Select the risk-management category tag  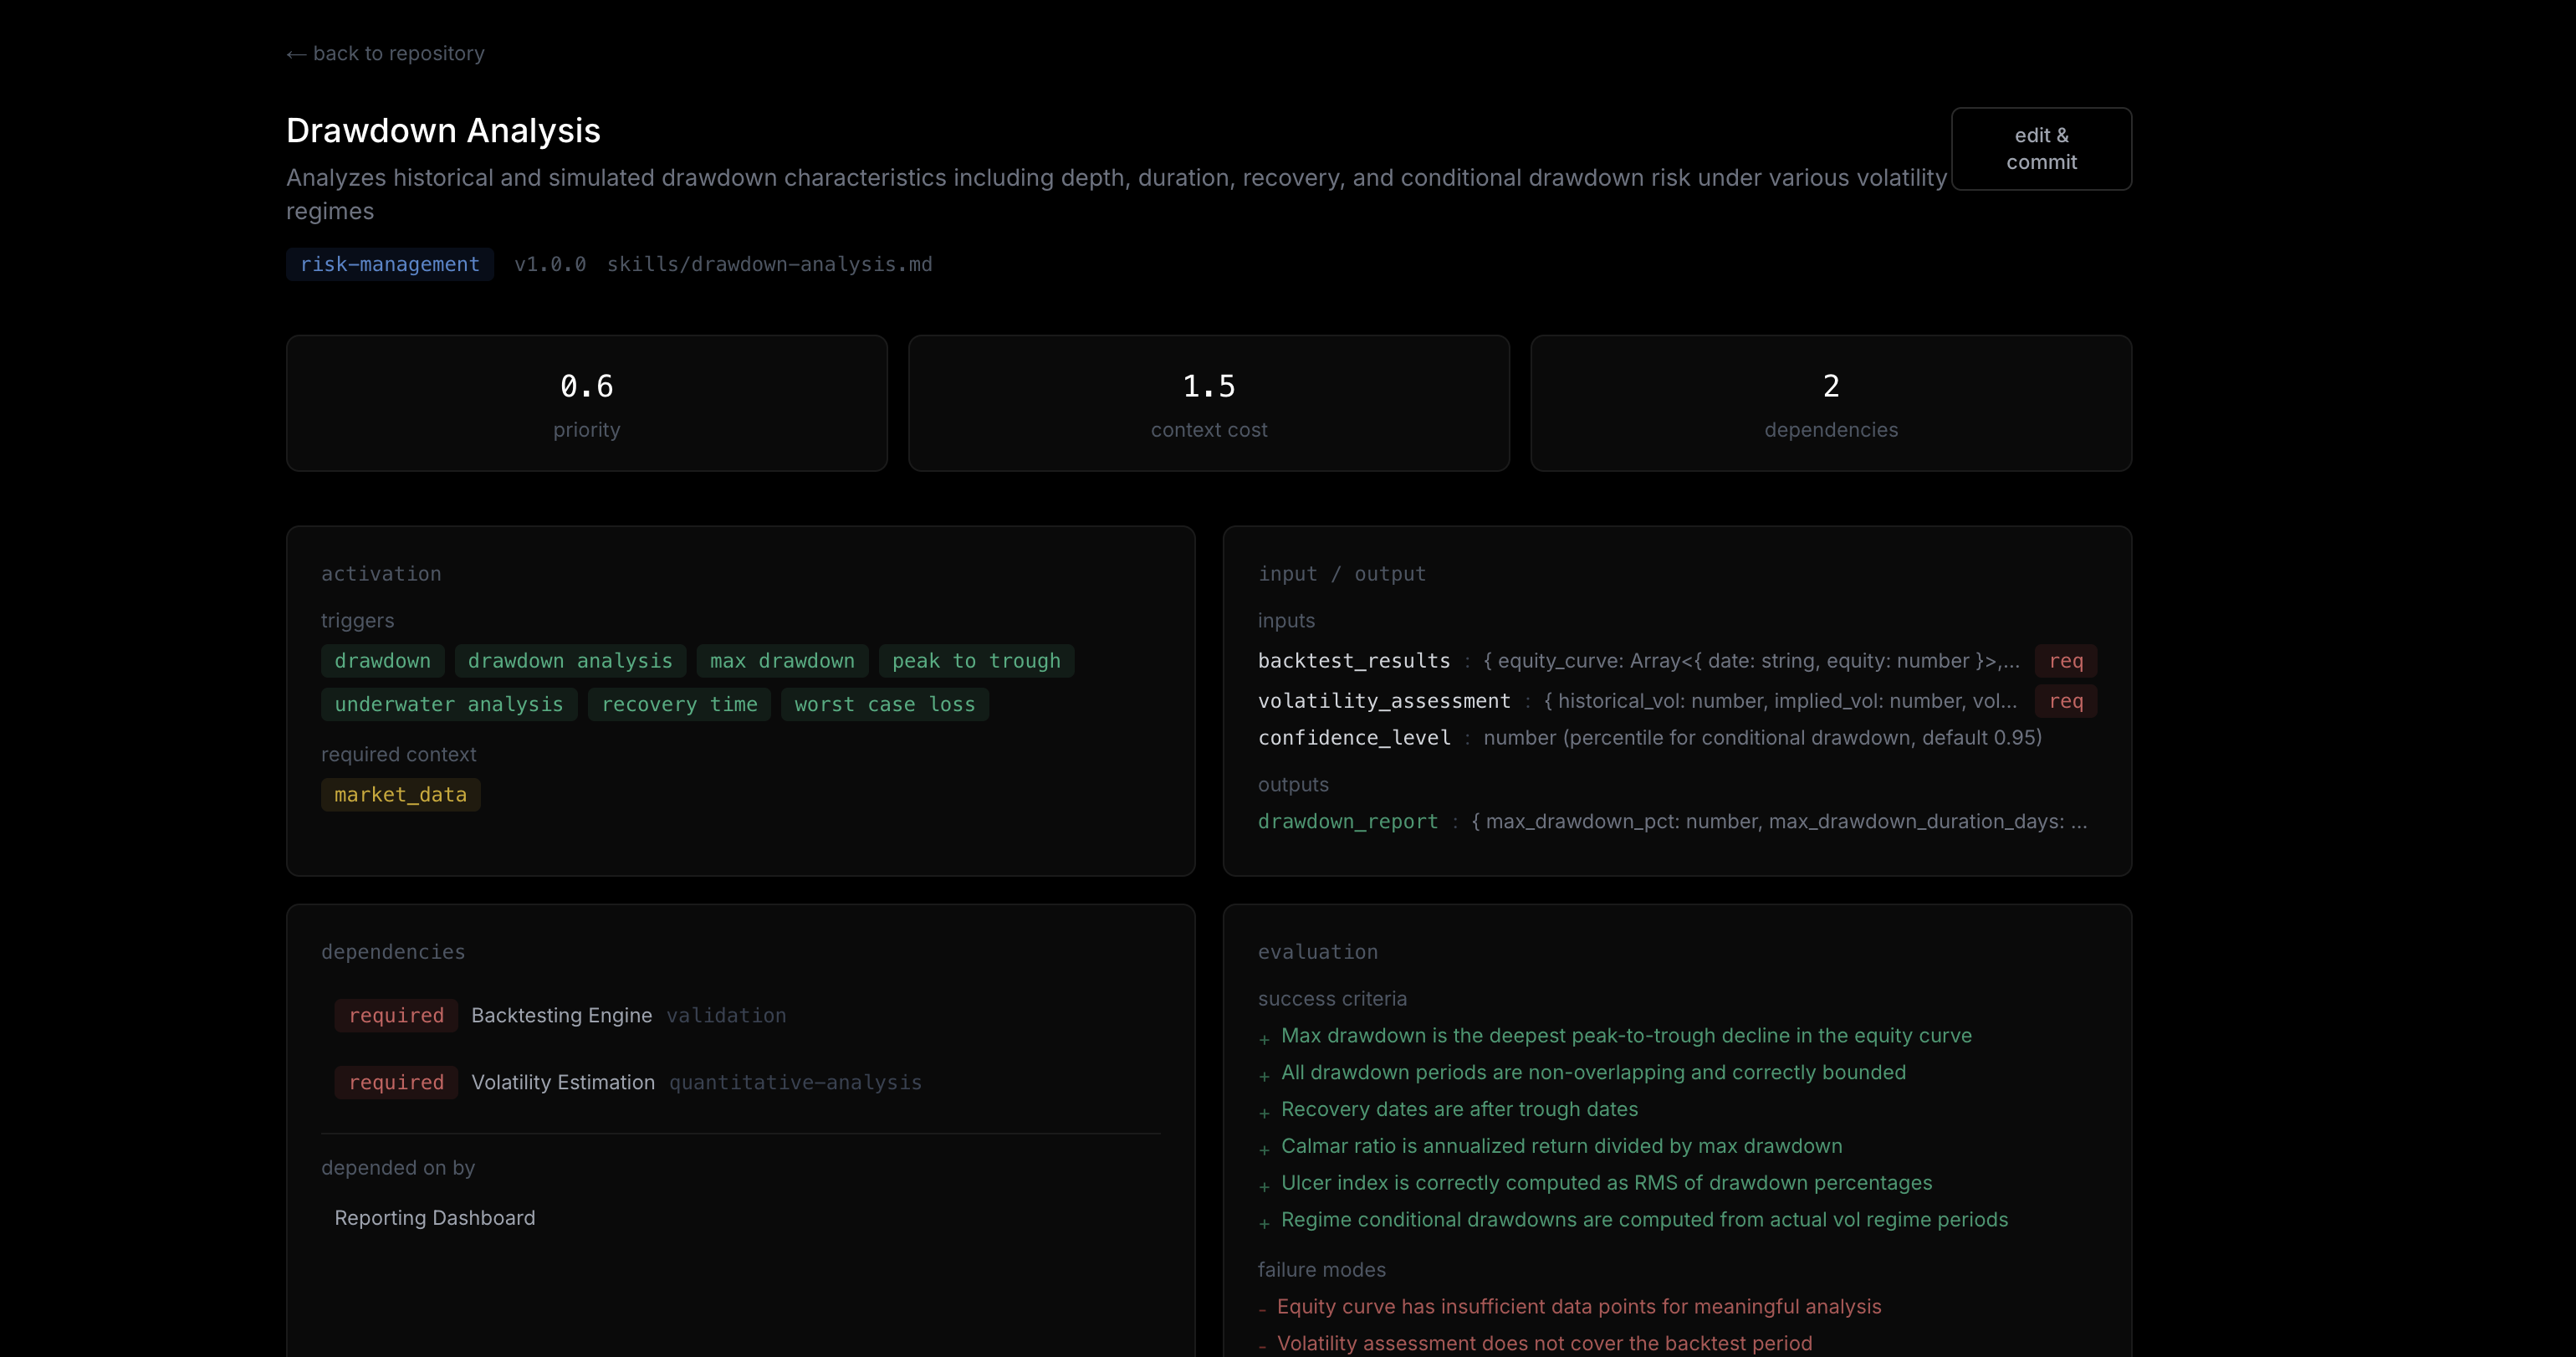[x=389, y=264]
